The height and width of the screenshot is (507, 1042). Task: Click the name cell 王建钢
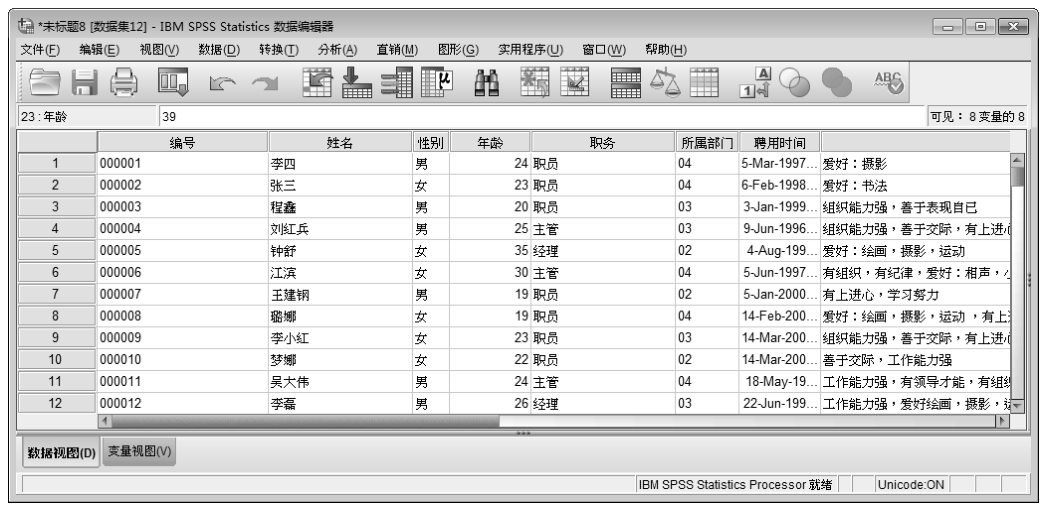coord(340,294)
